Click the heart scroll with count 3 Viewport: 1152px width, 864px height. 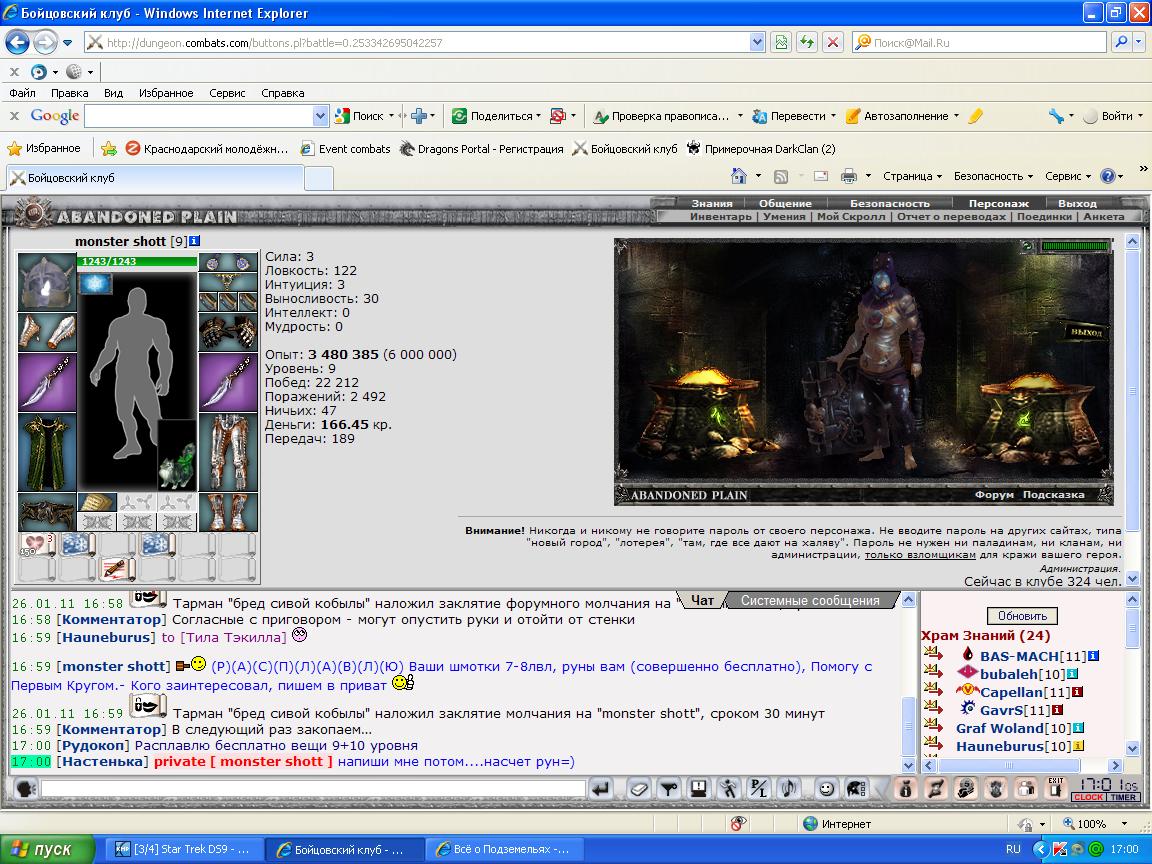(37, 545)
